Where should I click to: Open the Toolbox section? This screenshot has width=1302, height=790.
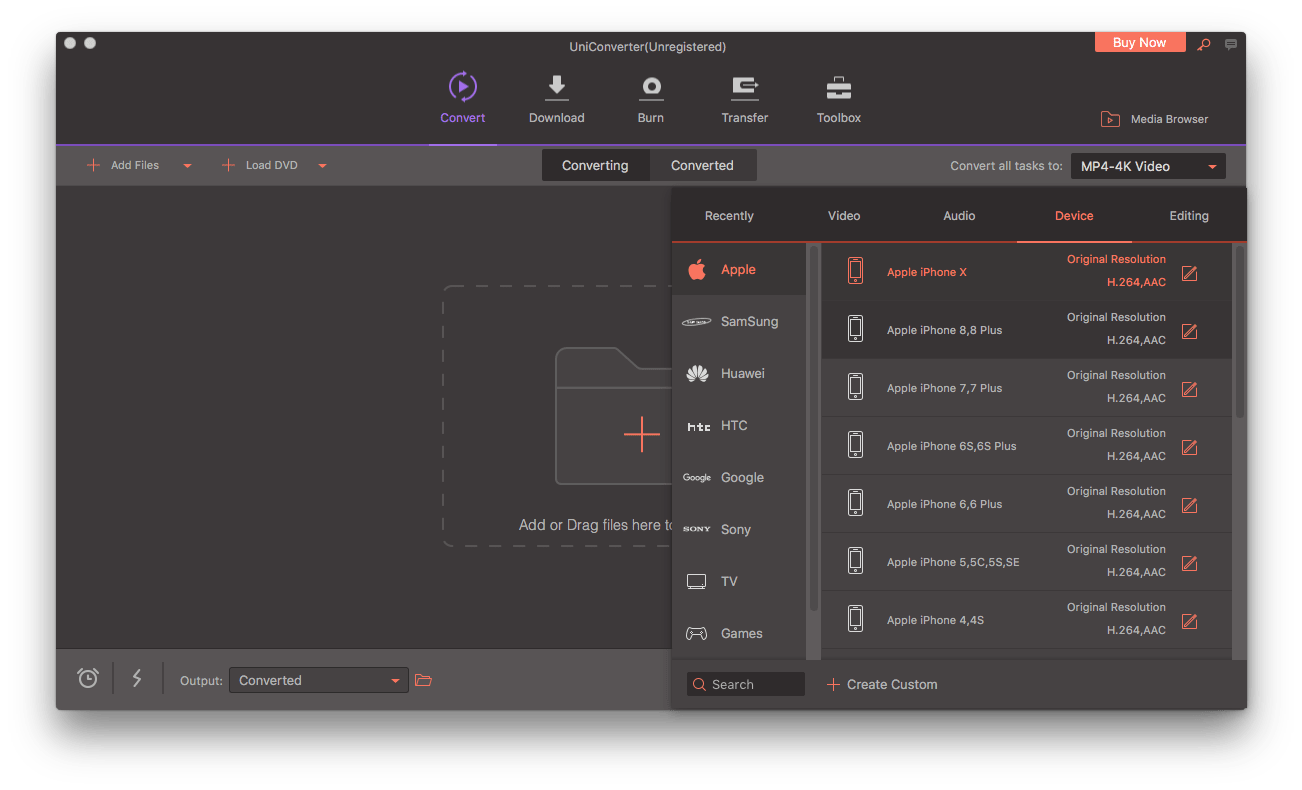click(839, 98)
